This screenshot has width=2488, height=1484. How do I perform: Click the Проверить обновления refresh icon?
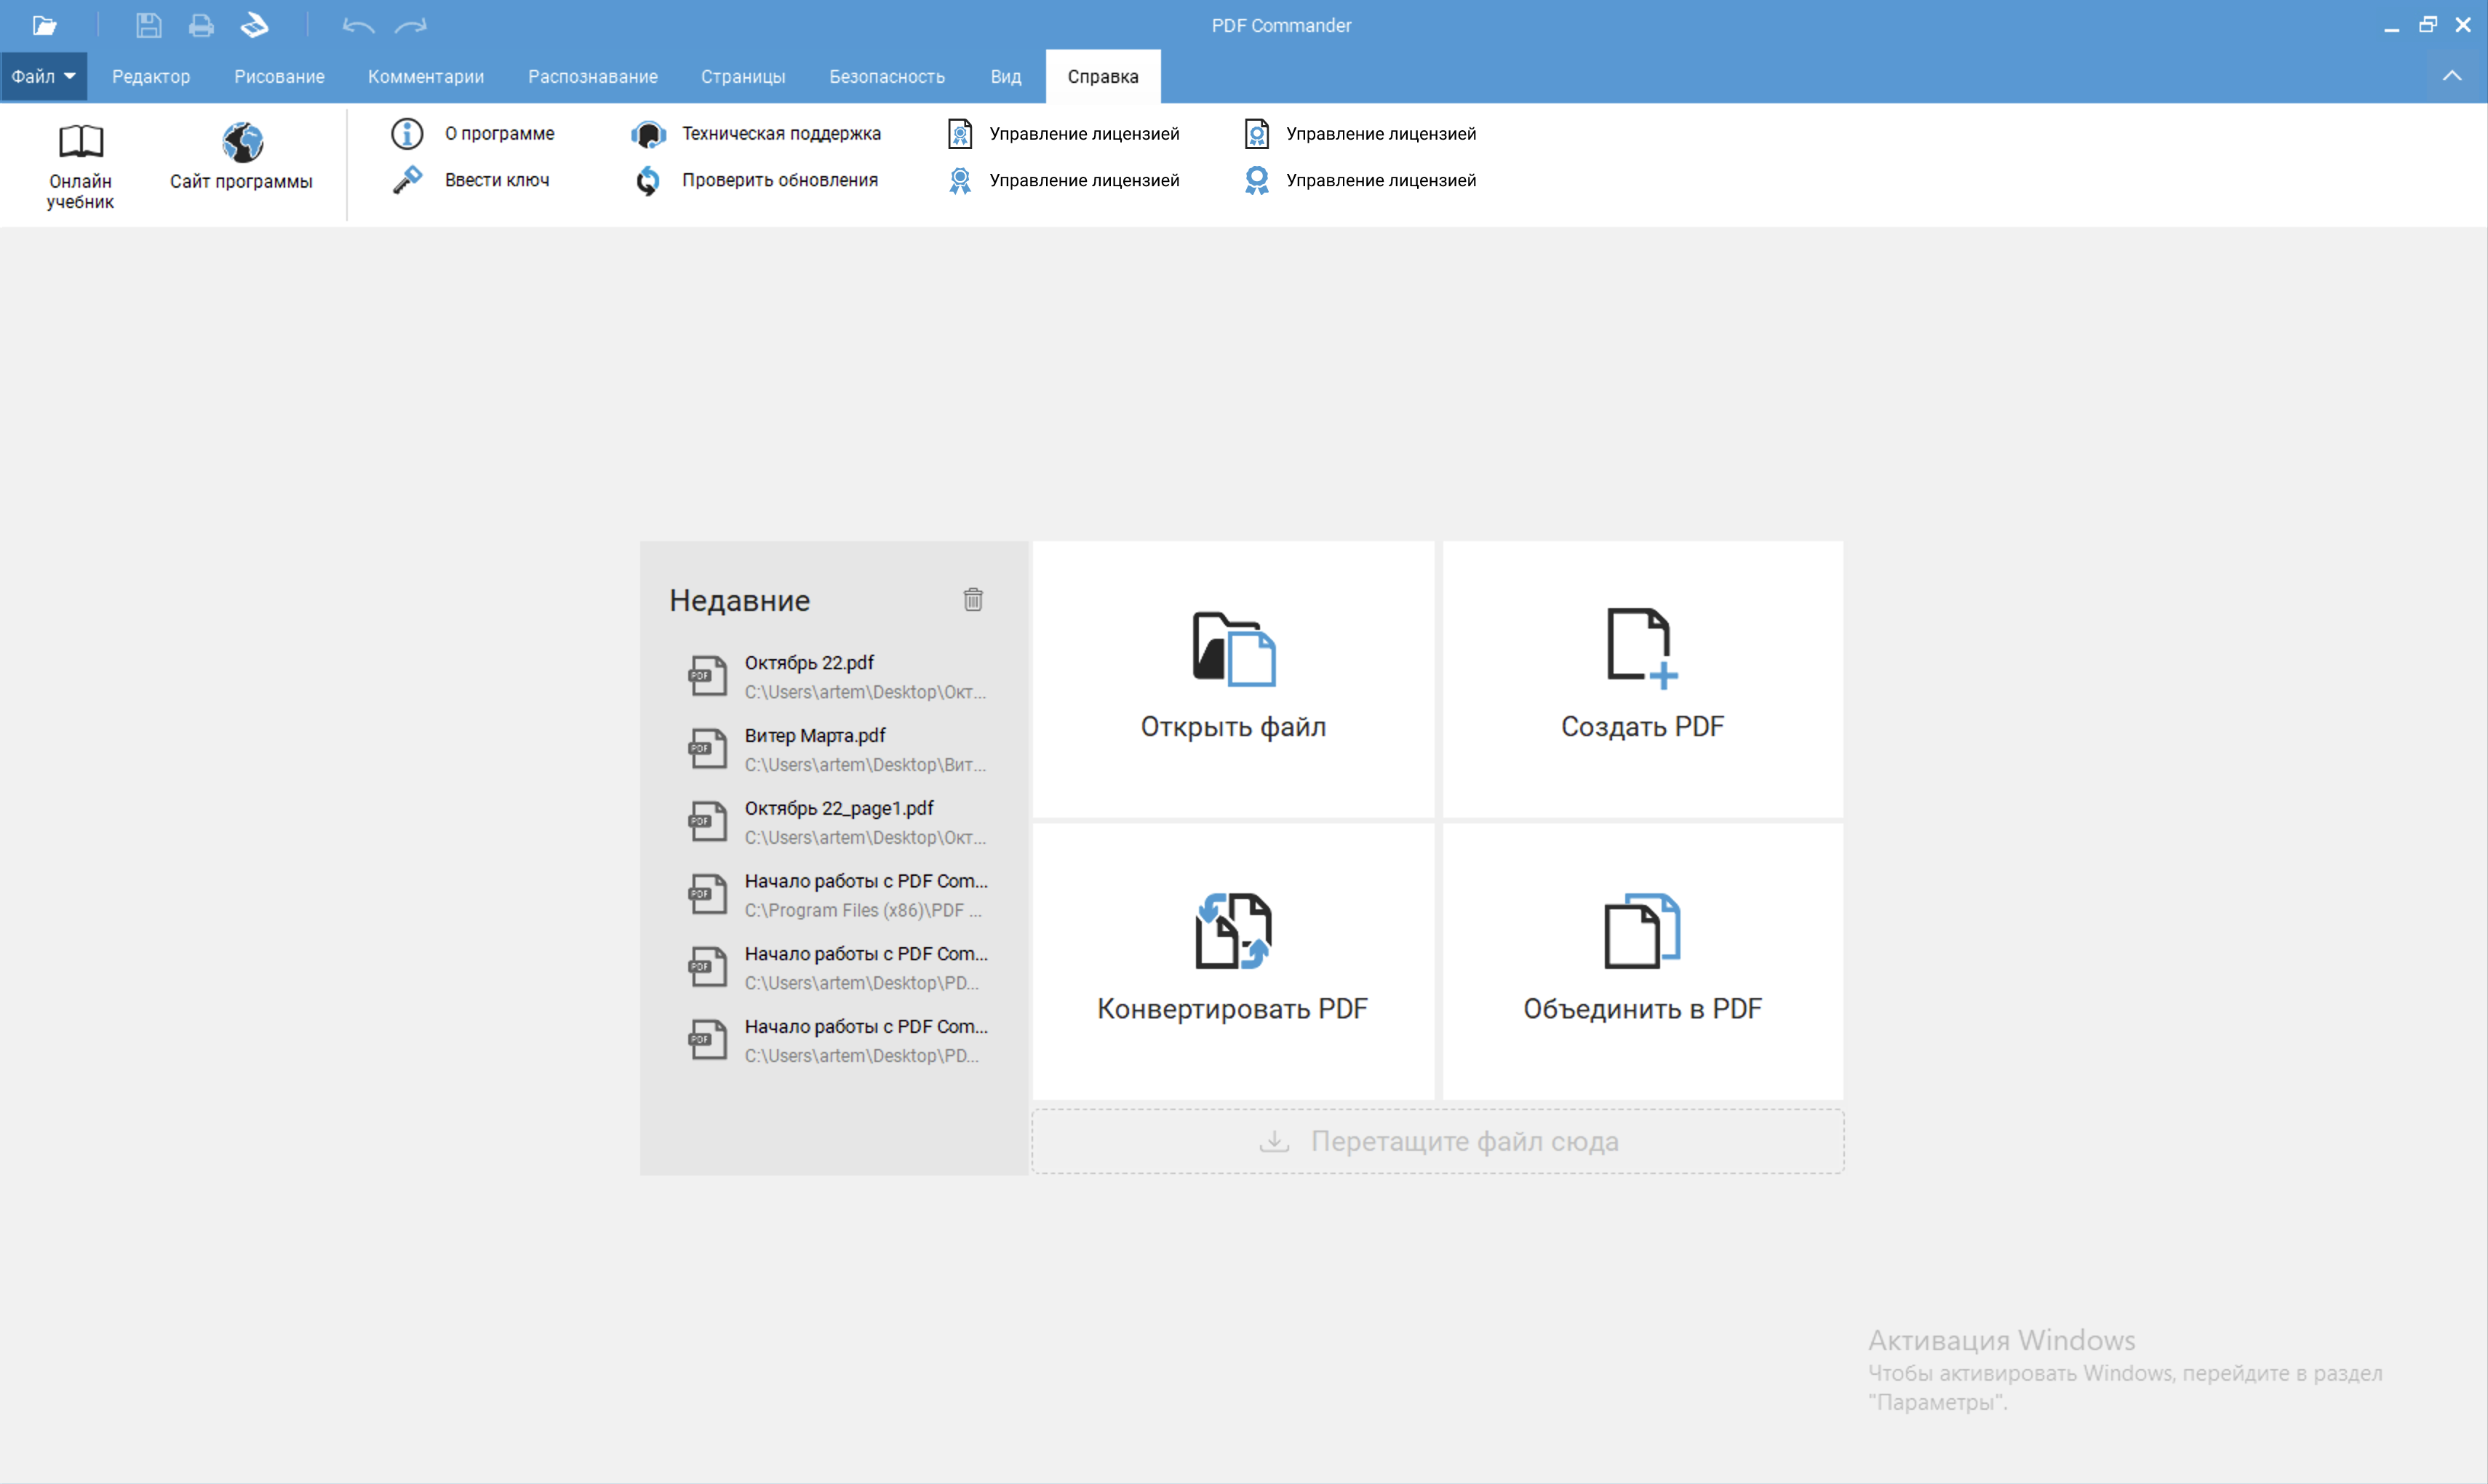point(648,180)
